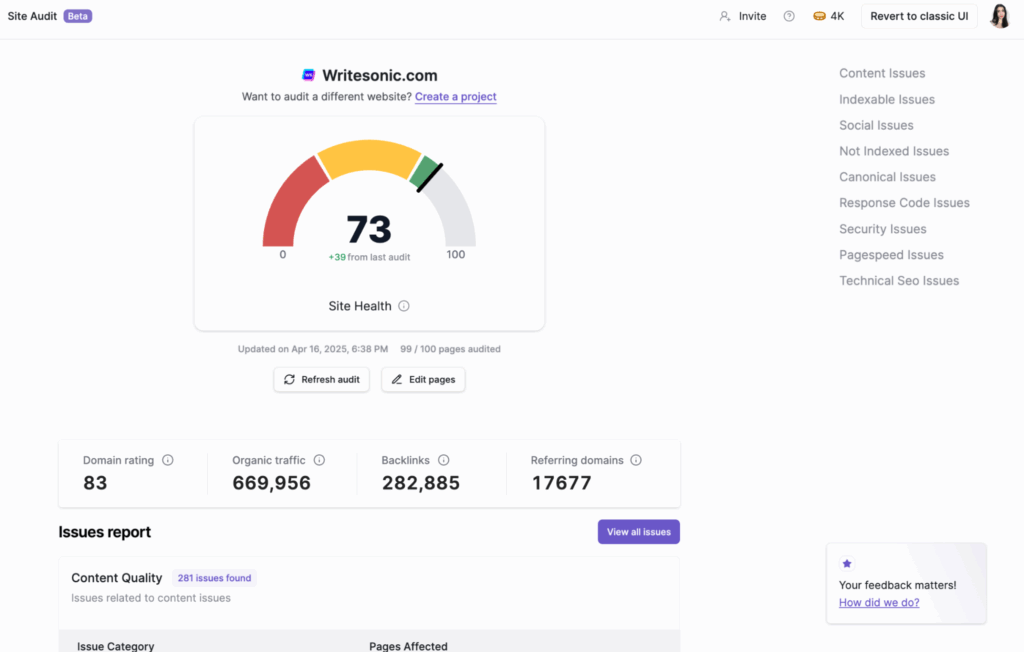Click the +39 from last audit text
1024x652 pixels.
[x=370, y=257]
